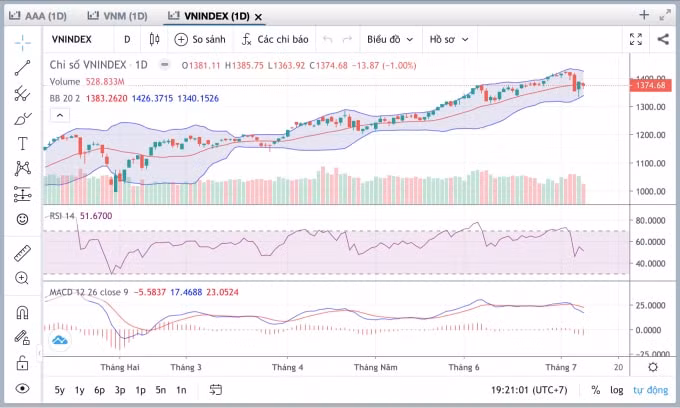
Task: Click the minus button beside Chỉ số VNINDEX
Action: (164, 65)
